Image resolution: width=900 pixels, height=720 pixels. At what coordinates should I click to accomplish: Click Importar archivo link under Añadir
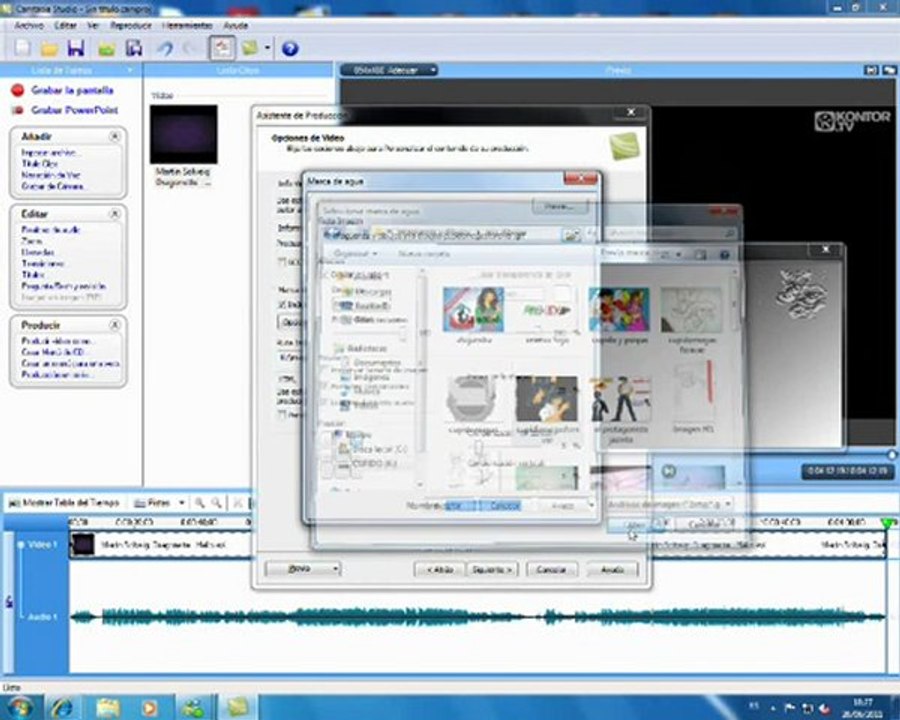pos(50,153)
